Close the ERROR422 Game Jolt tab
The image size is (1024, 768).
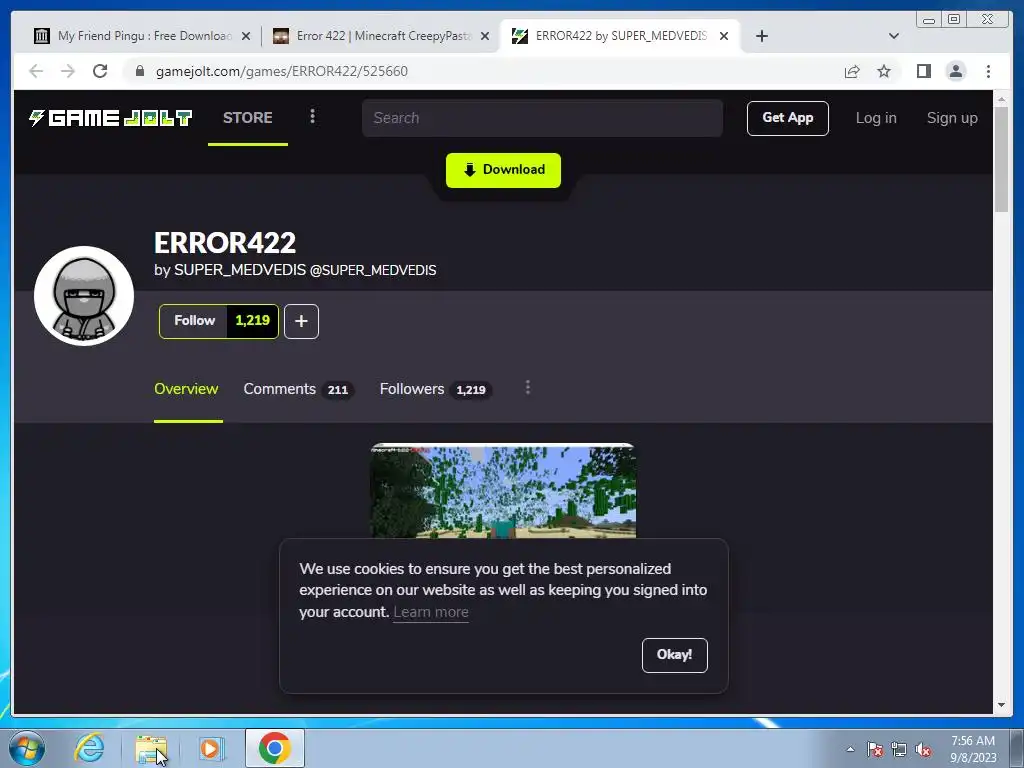coord(724,36)
